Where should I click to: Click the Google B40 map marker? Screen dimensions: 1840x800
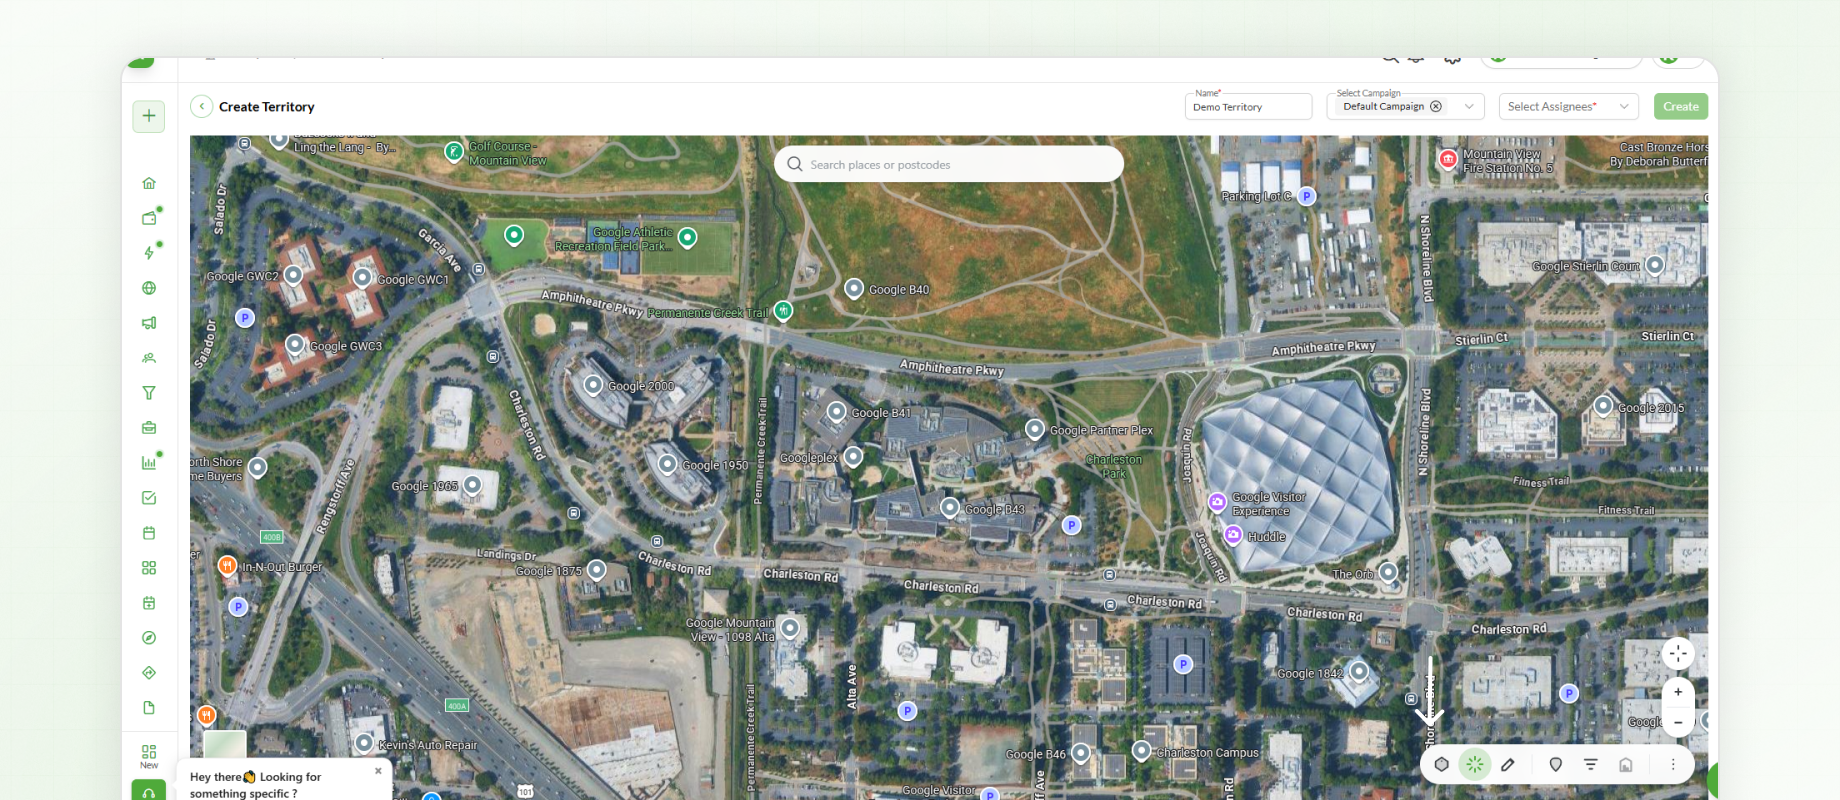(x=854, y=288)
